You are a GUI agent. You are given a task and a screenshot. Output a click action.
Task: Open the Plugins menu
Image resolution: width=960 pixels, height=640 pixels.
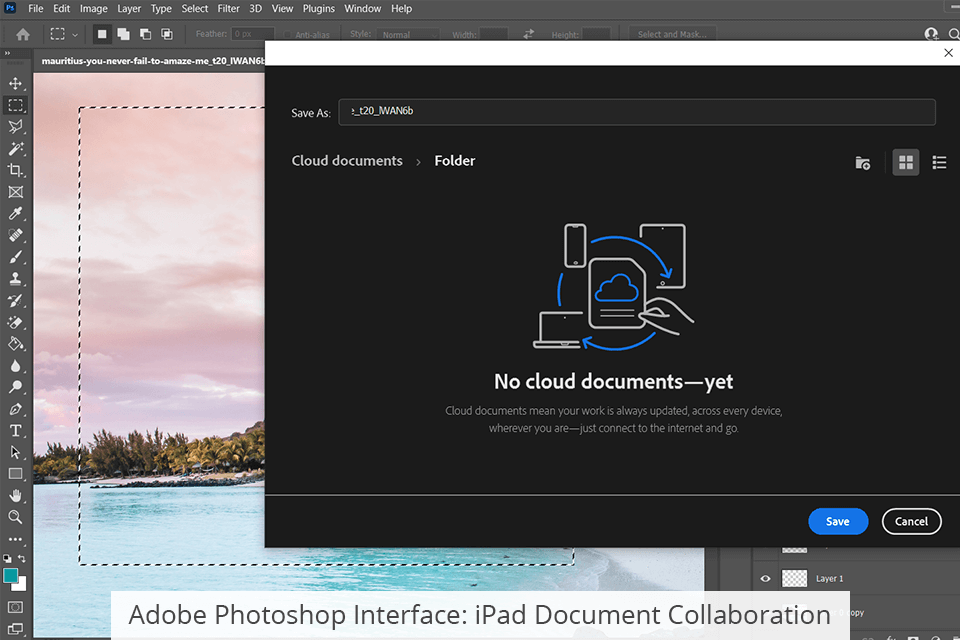[318, 8]
